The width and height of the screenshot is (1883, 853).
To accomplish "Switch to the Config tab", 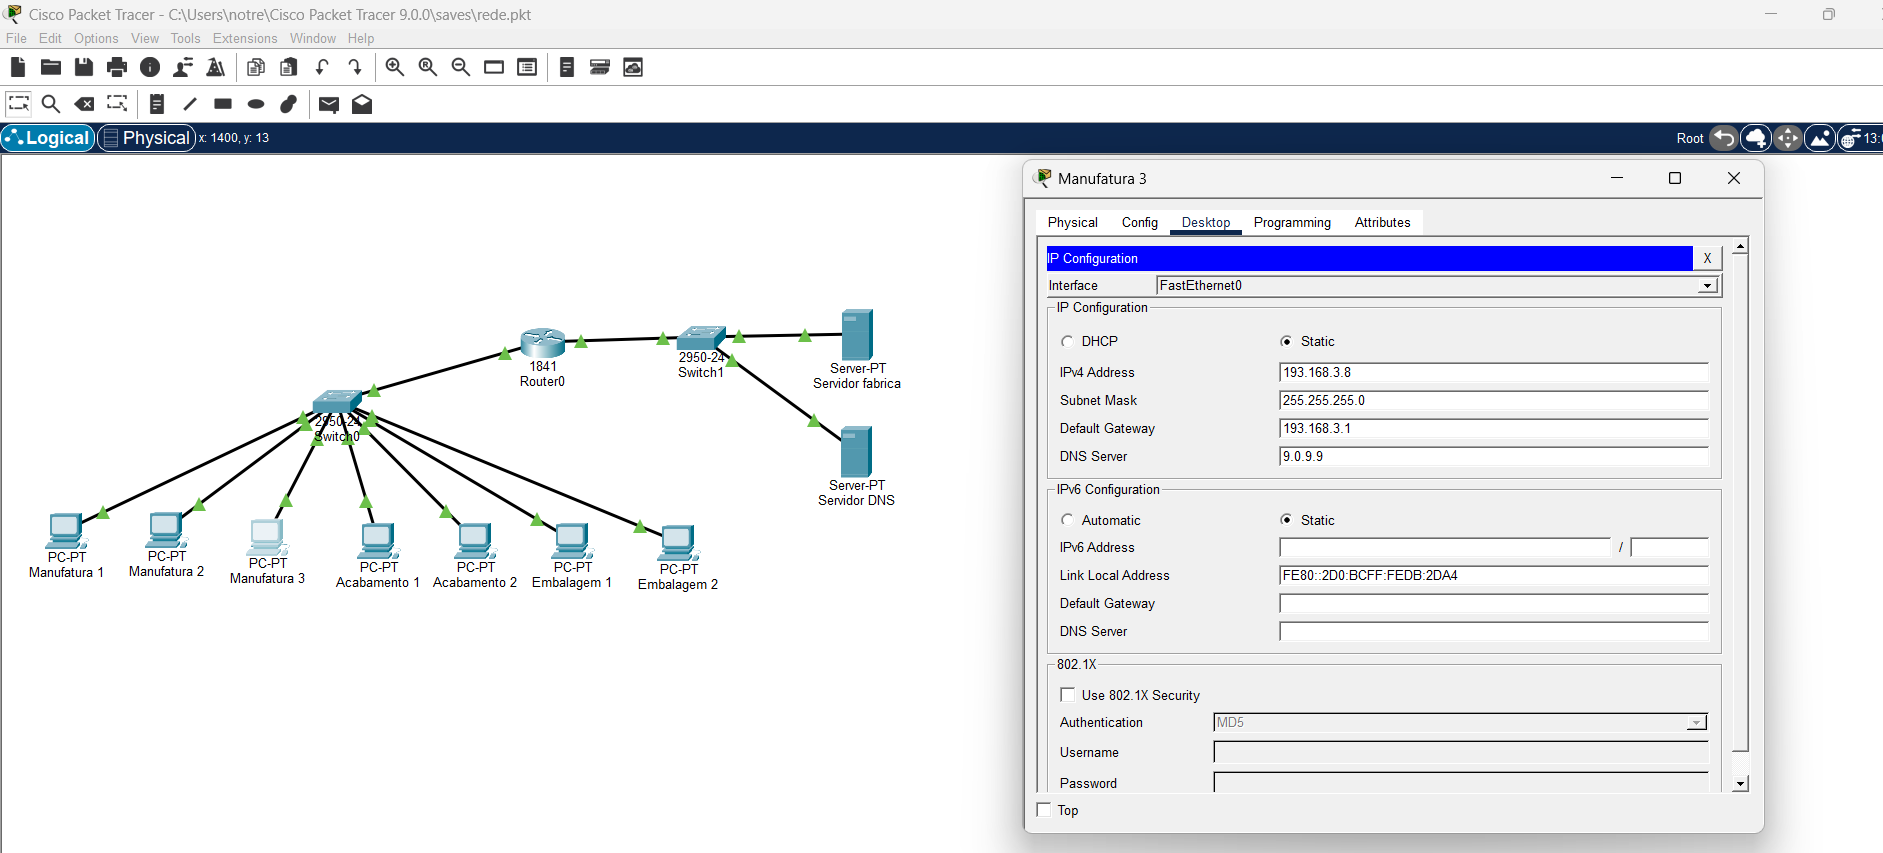I will [x=1139, y=222].
